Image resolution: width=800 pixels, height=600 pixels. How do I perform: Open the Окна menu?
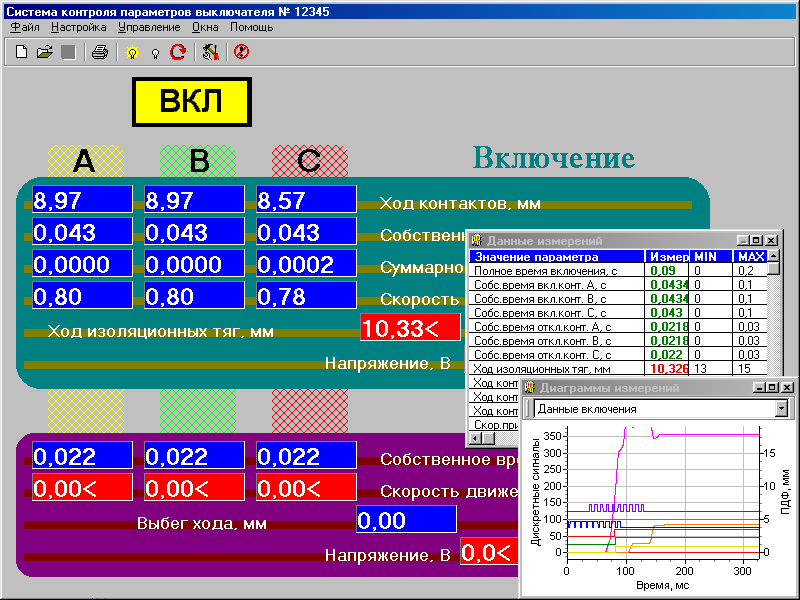[x=205, y=27]
